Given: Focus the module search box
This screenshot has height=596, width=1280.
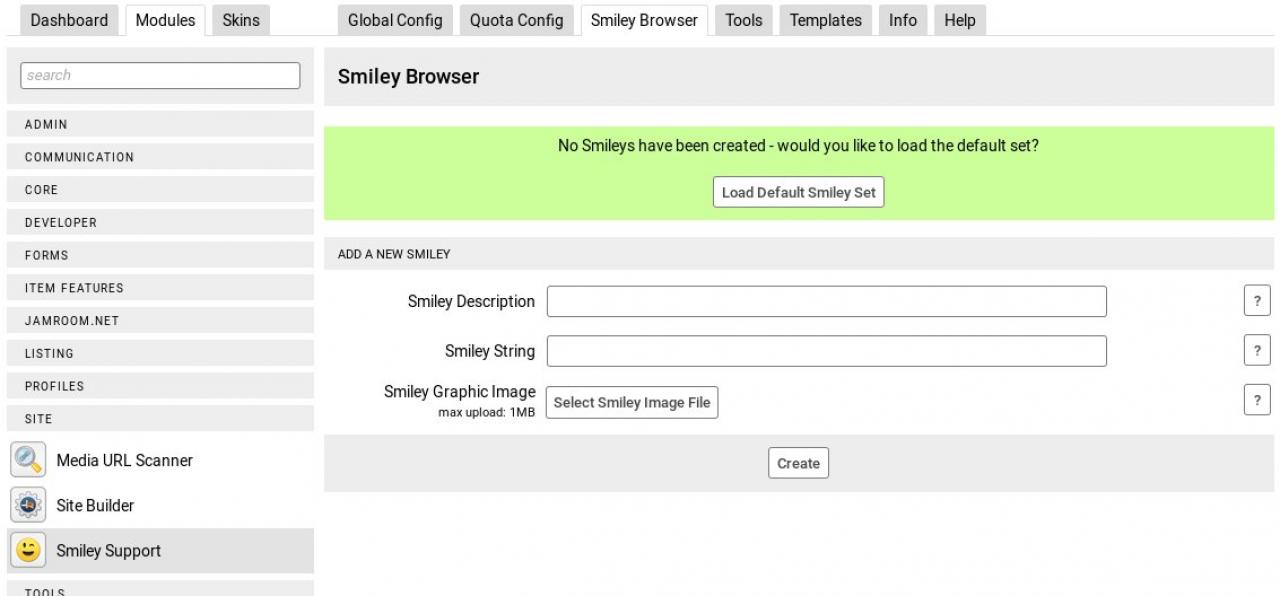Looking at the screenshot, I should [160, 75].
